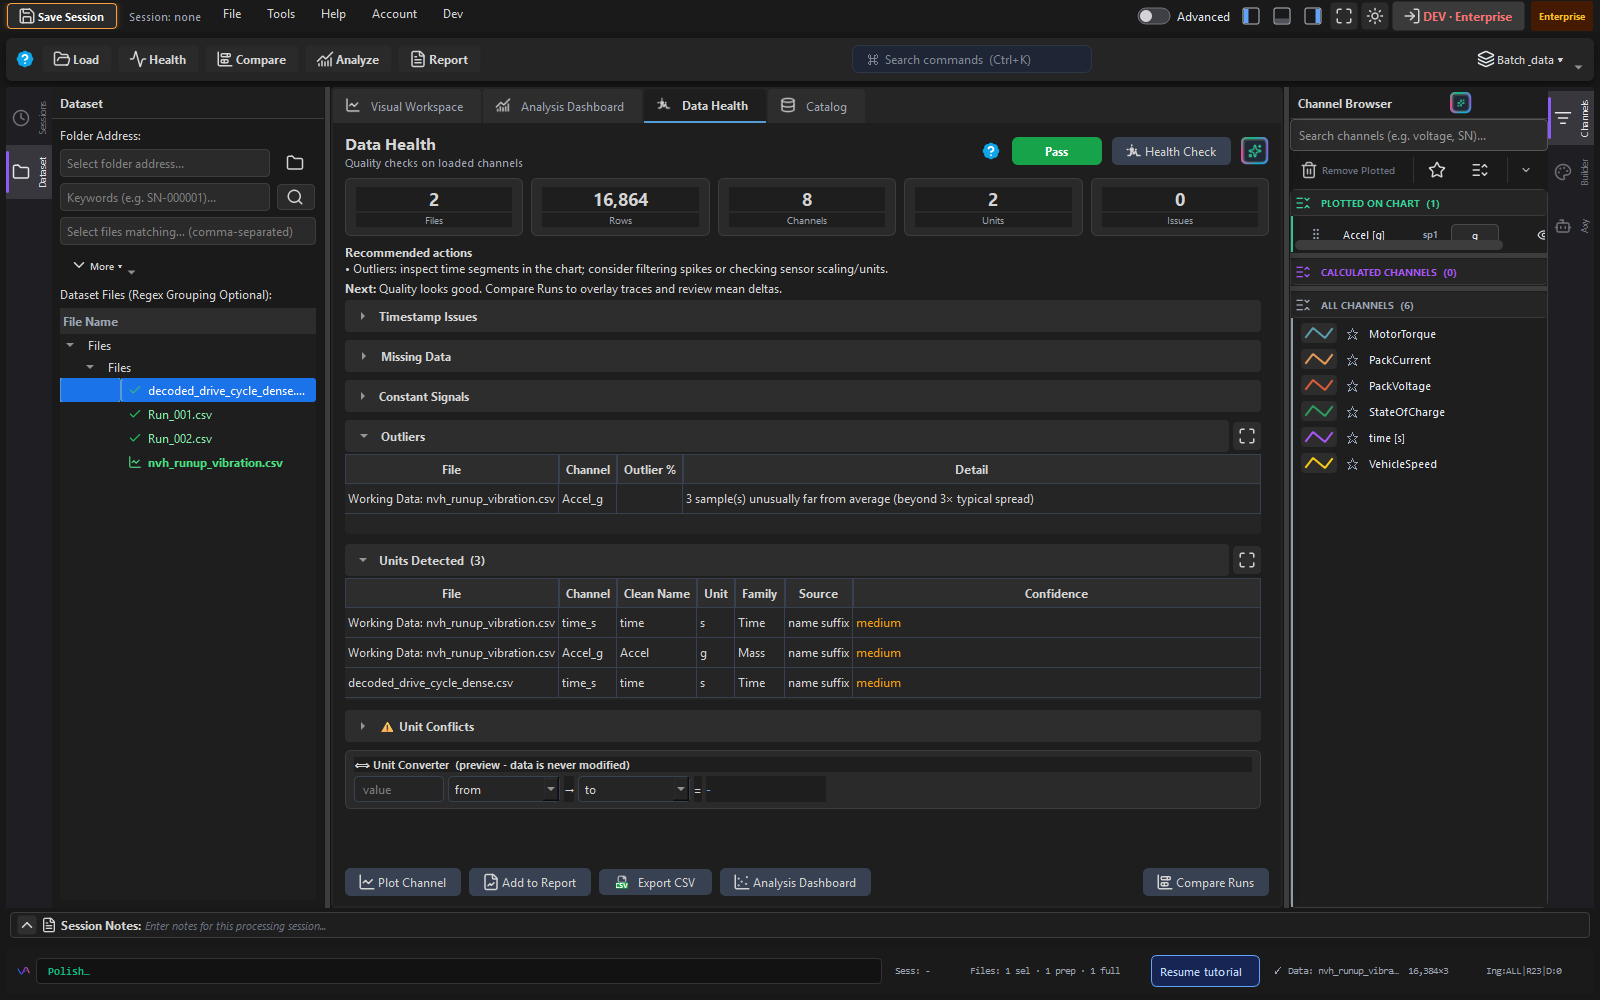Click Remove Plotted trash button
The height and width of the screenshot is (1000, 1600).
click(1348, 170)
